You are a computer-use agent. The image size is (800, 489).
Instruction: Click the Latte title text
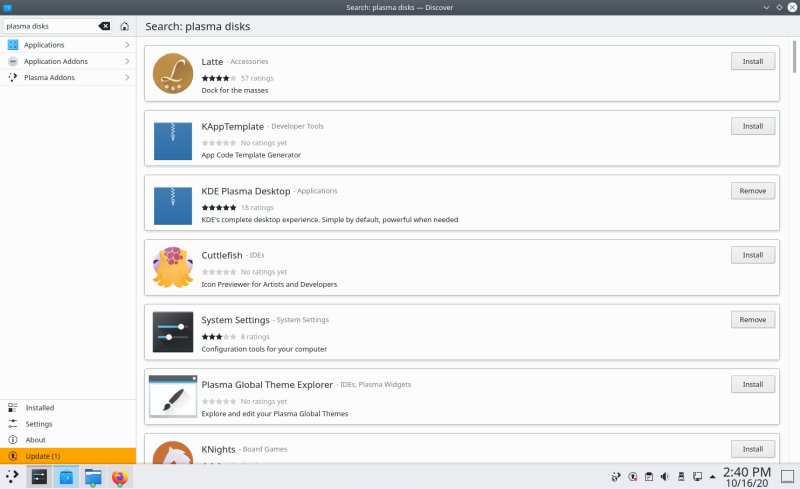pos(212,62)
